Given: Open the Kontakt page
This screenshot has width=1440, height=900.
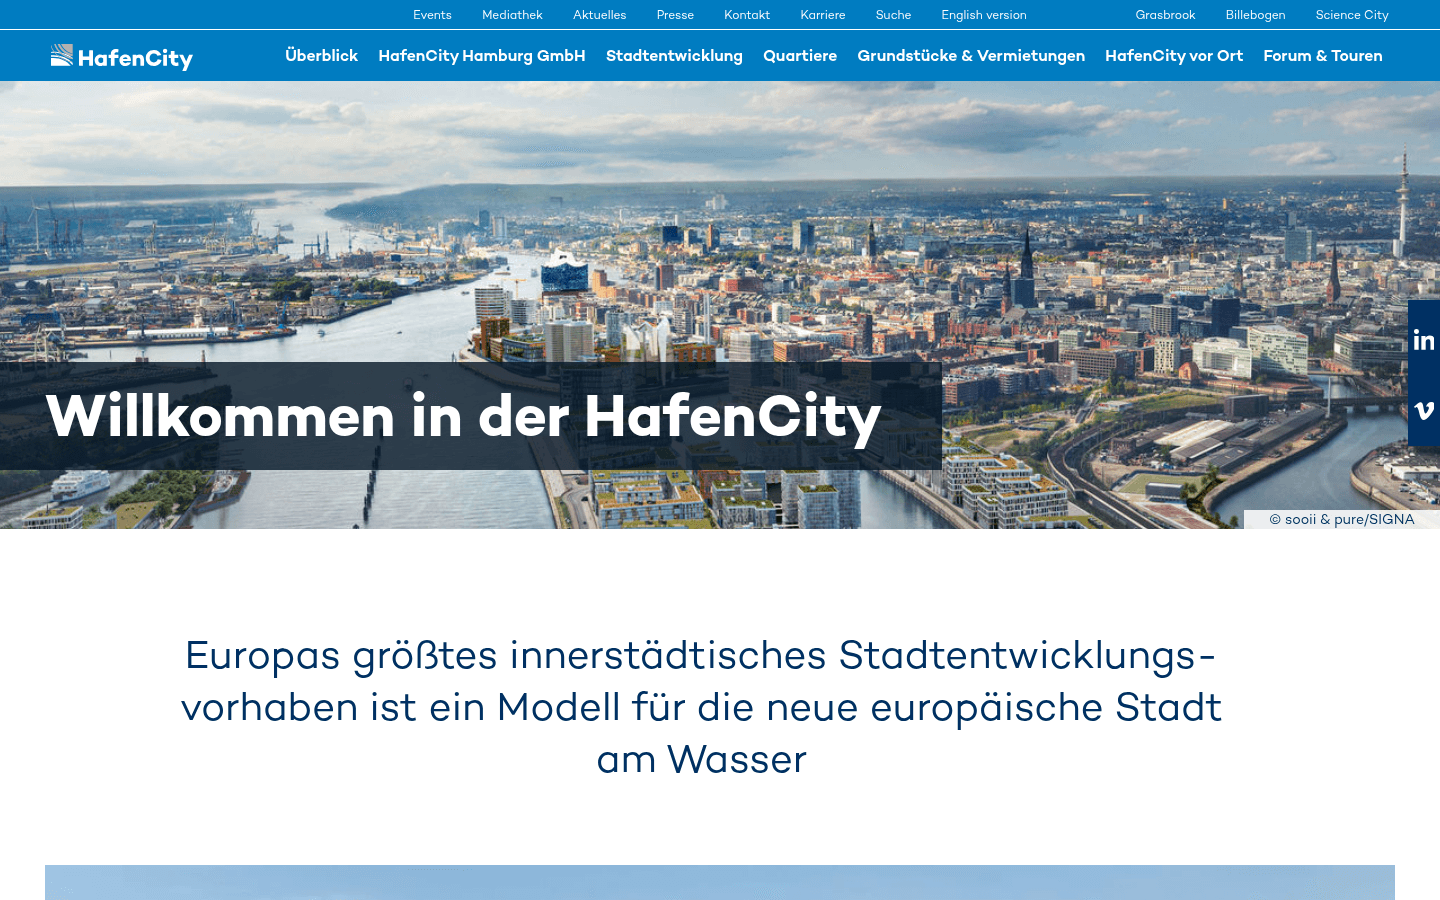Looking at the screenshot, I should click(x=747, y=15).
